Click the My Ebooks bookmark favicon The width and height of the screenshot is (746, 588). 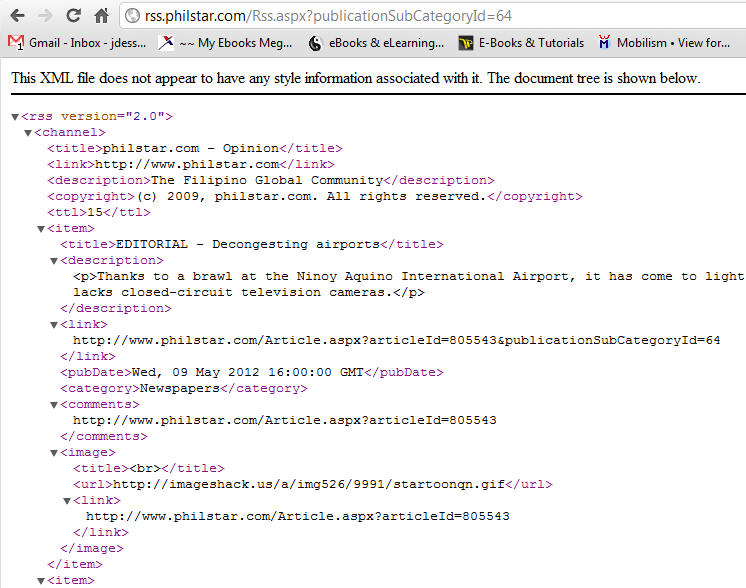(x=166, y=43)
